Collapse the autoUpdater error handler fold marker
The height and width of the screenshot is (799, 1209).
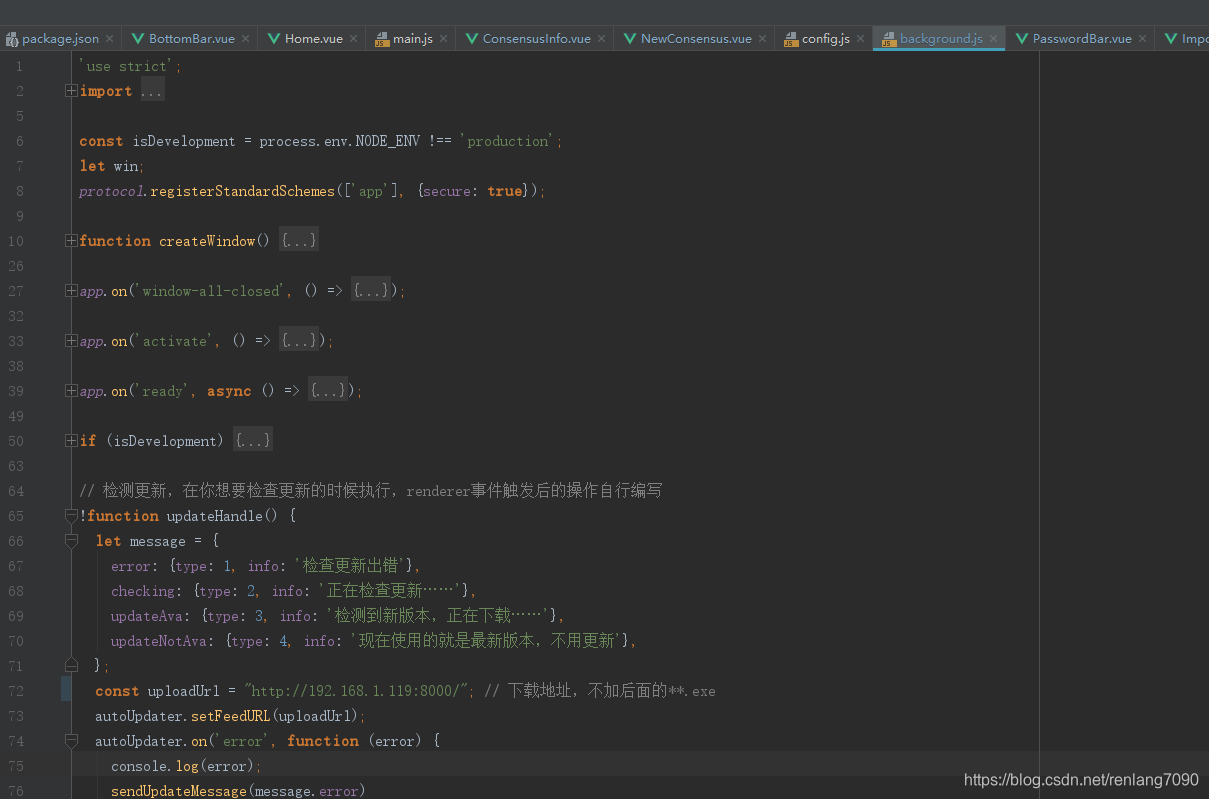tap(71, 741)
